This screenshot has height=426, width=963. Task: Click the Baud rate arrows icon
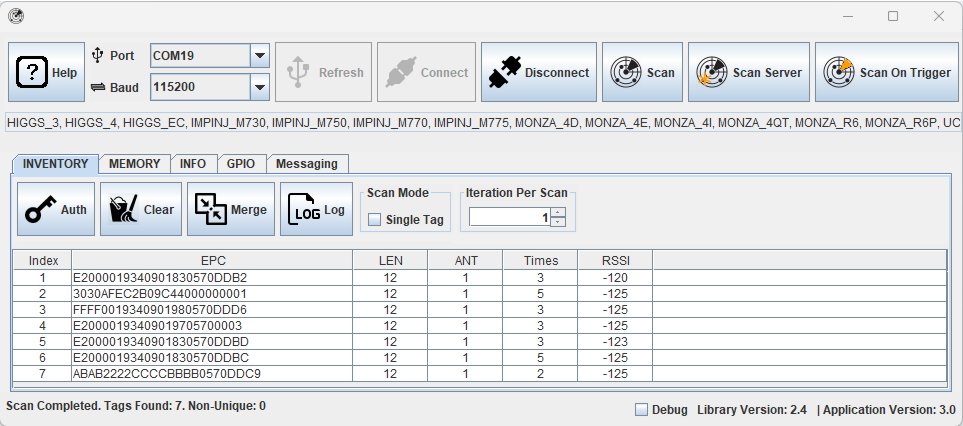pyautogui.click(x=98, y=87)
